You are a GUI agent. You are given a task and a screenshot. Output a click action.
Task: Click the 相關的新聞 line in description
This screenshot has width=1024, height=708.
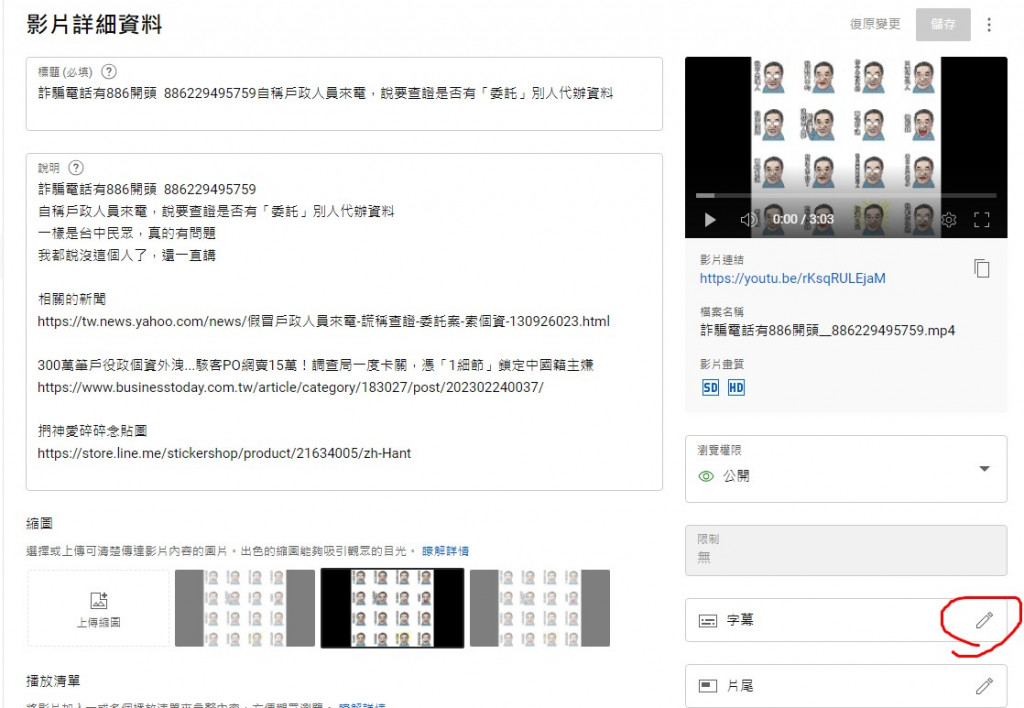coord(72,299)
